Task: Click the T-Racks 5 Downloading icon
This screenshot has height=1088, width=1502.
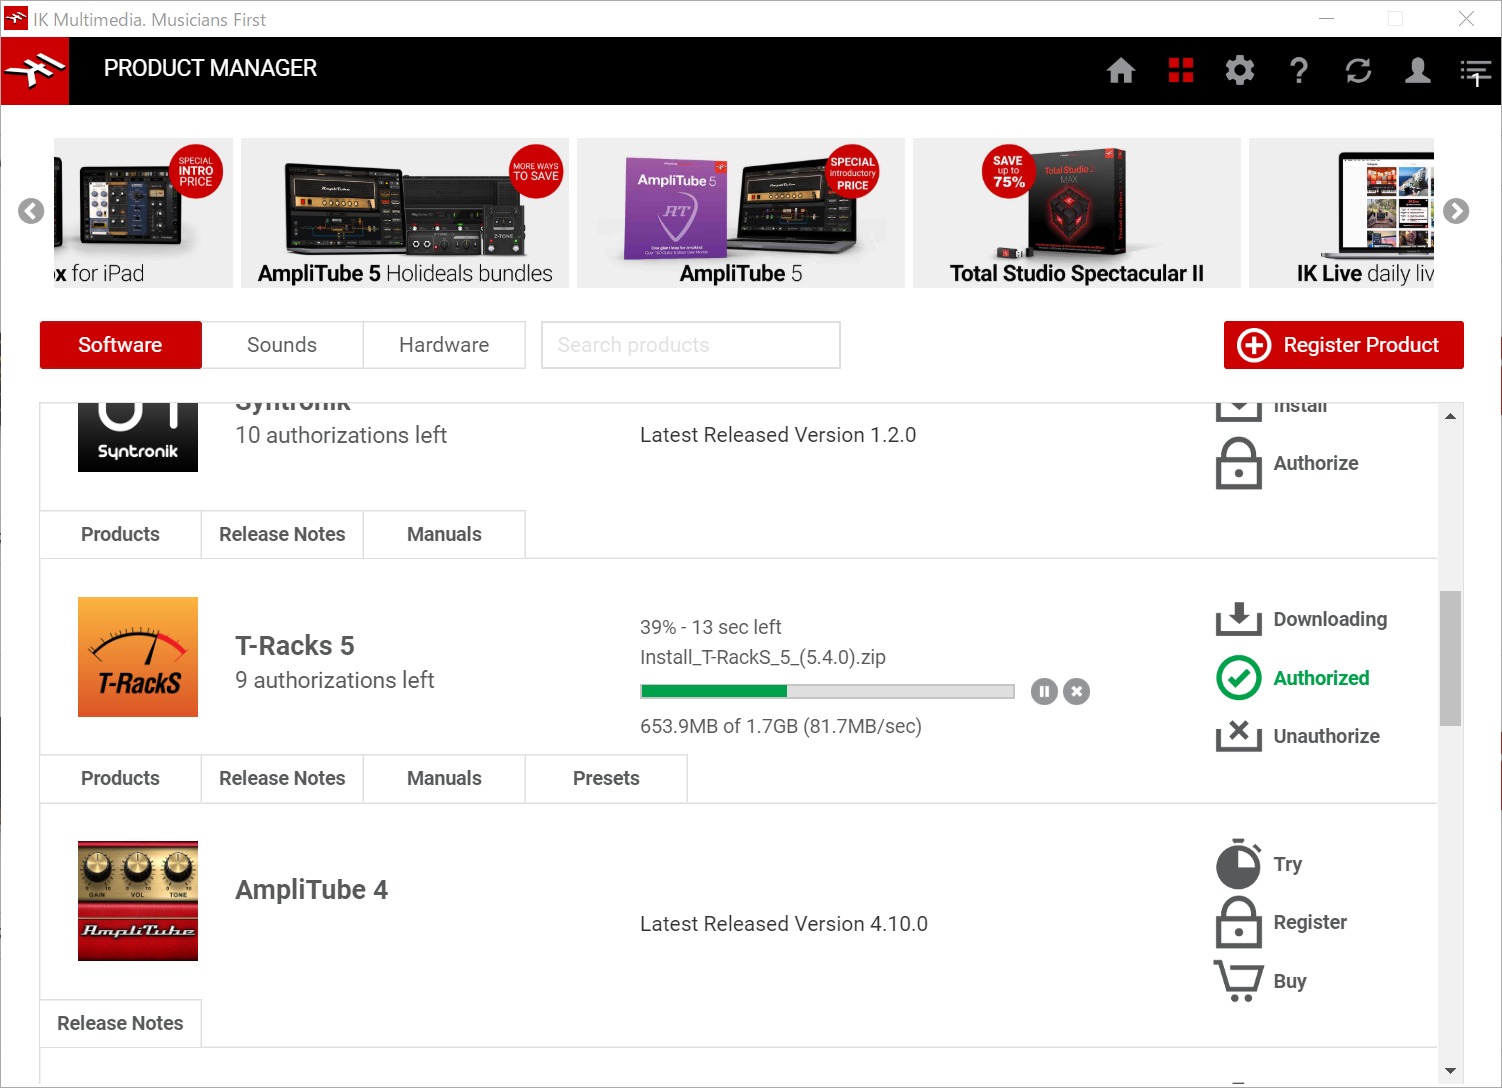Action: pos(1239,619)
